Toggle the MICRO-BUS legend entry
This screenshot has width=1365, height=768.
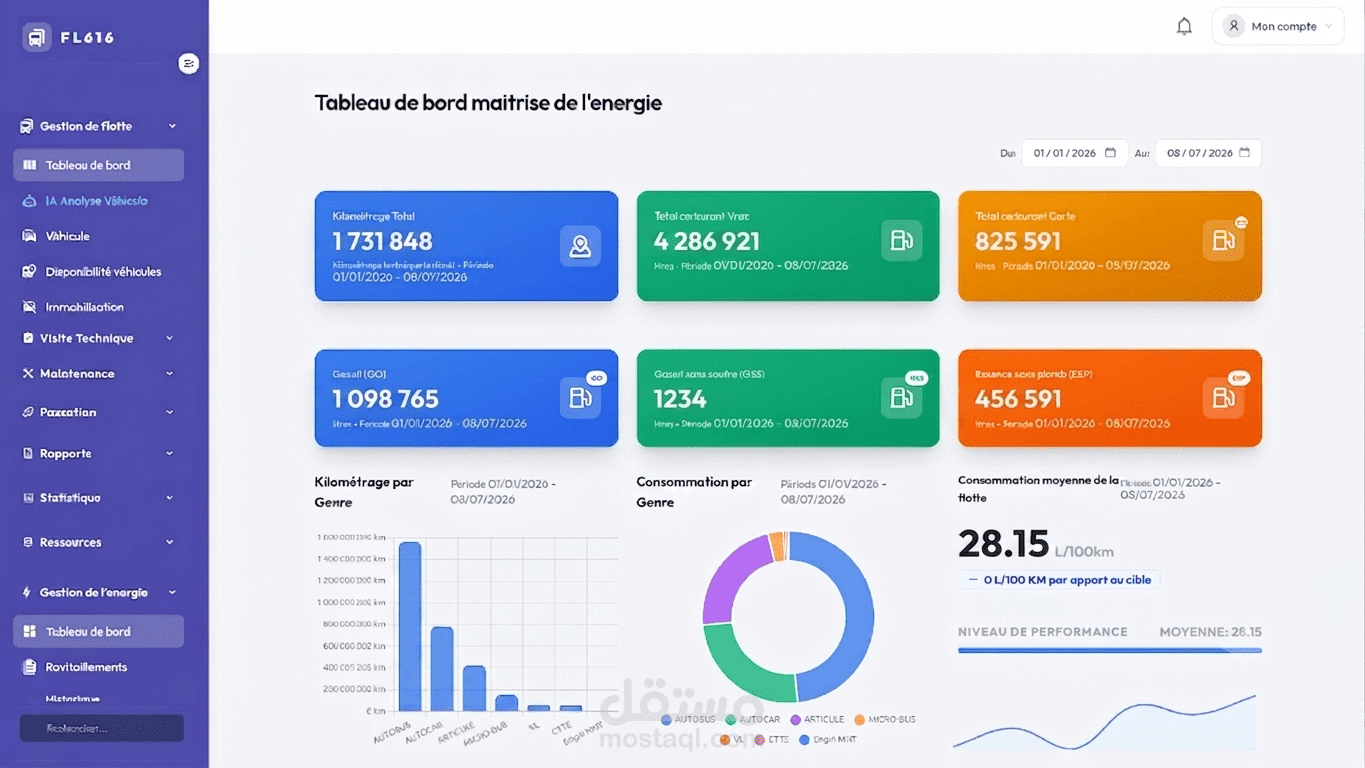coord(885,719)
